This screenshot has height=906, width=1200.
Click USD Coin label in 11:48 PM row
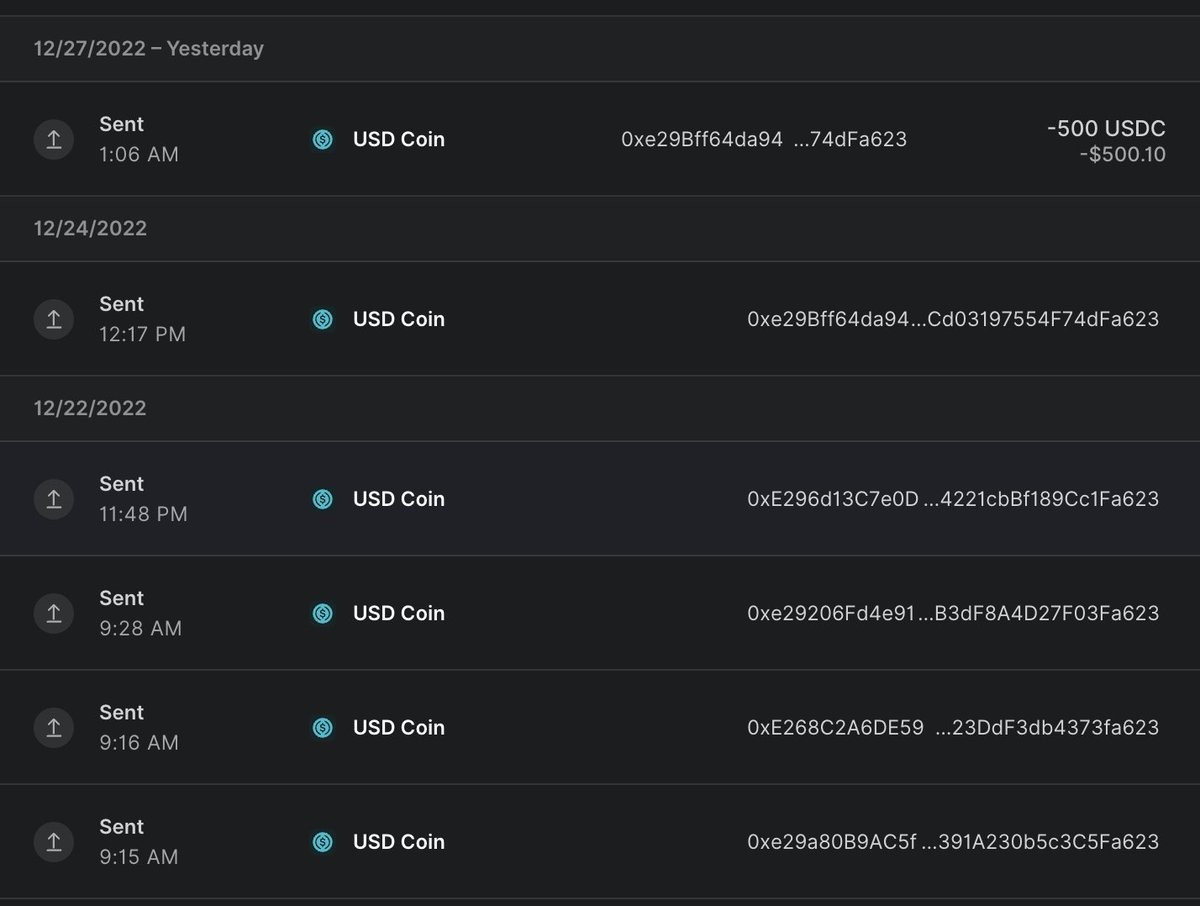point(399,499)
